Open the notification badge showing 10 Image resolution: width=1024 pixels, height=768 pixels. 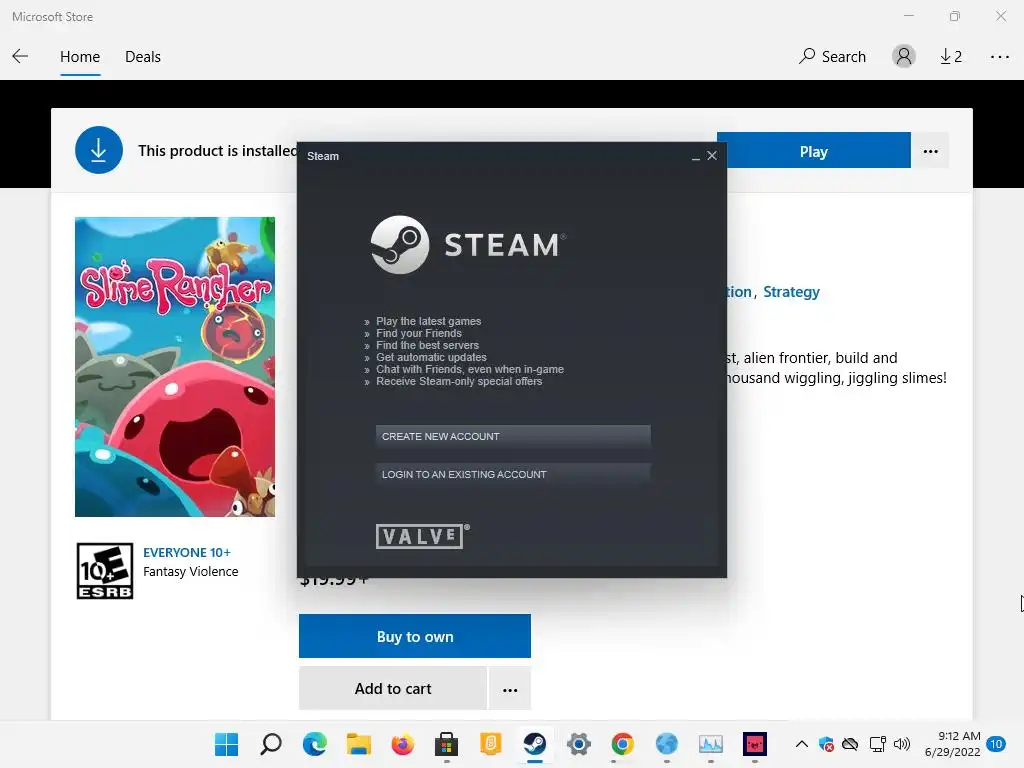click(x=996, y=744)
